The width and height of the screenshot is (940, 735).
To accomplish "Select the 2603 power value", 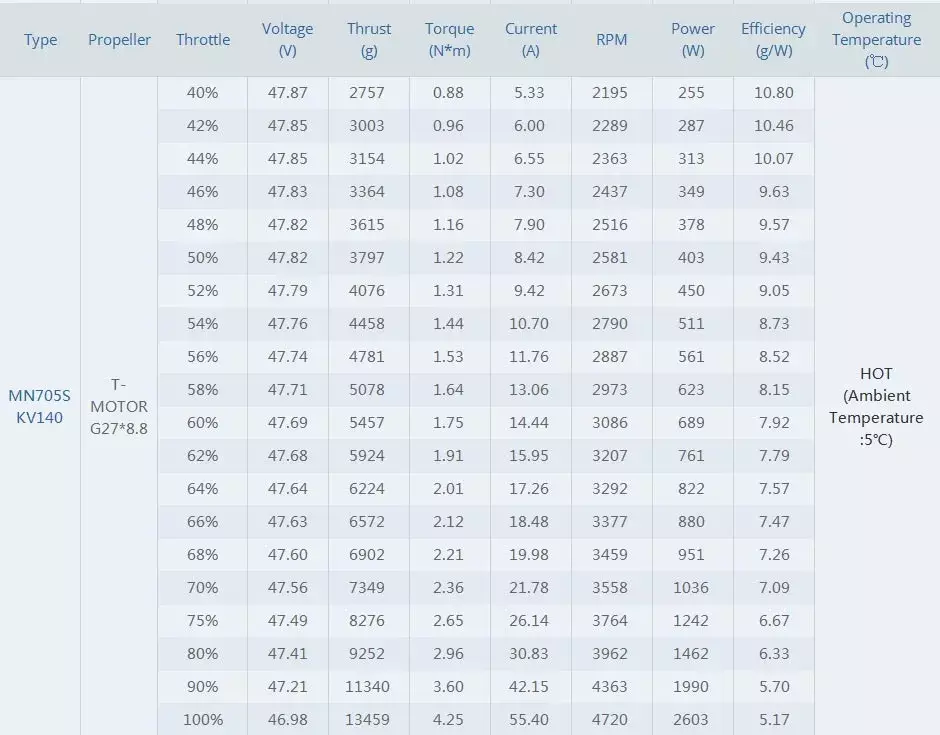I will (x=691, y=719).
